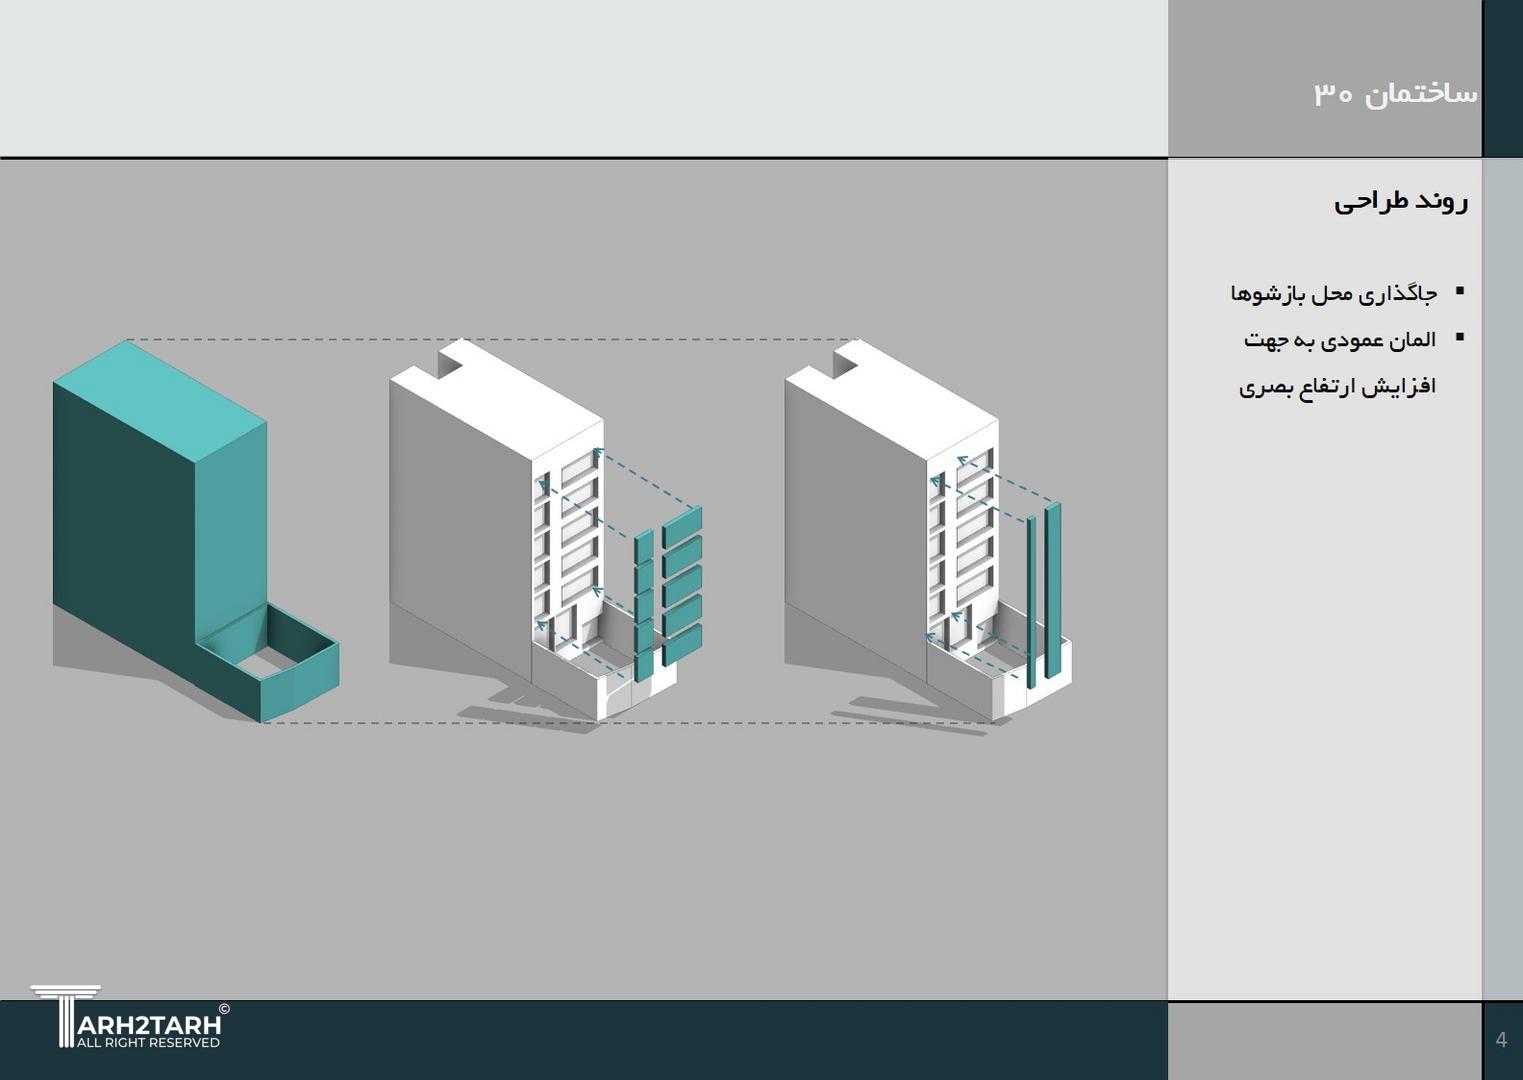Image resolution: width=1523 pixels, height=1080 pixels.
Task: Click the TARH2TARH column logo icon
Action: (65, 1014)
